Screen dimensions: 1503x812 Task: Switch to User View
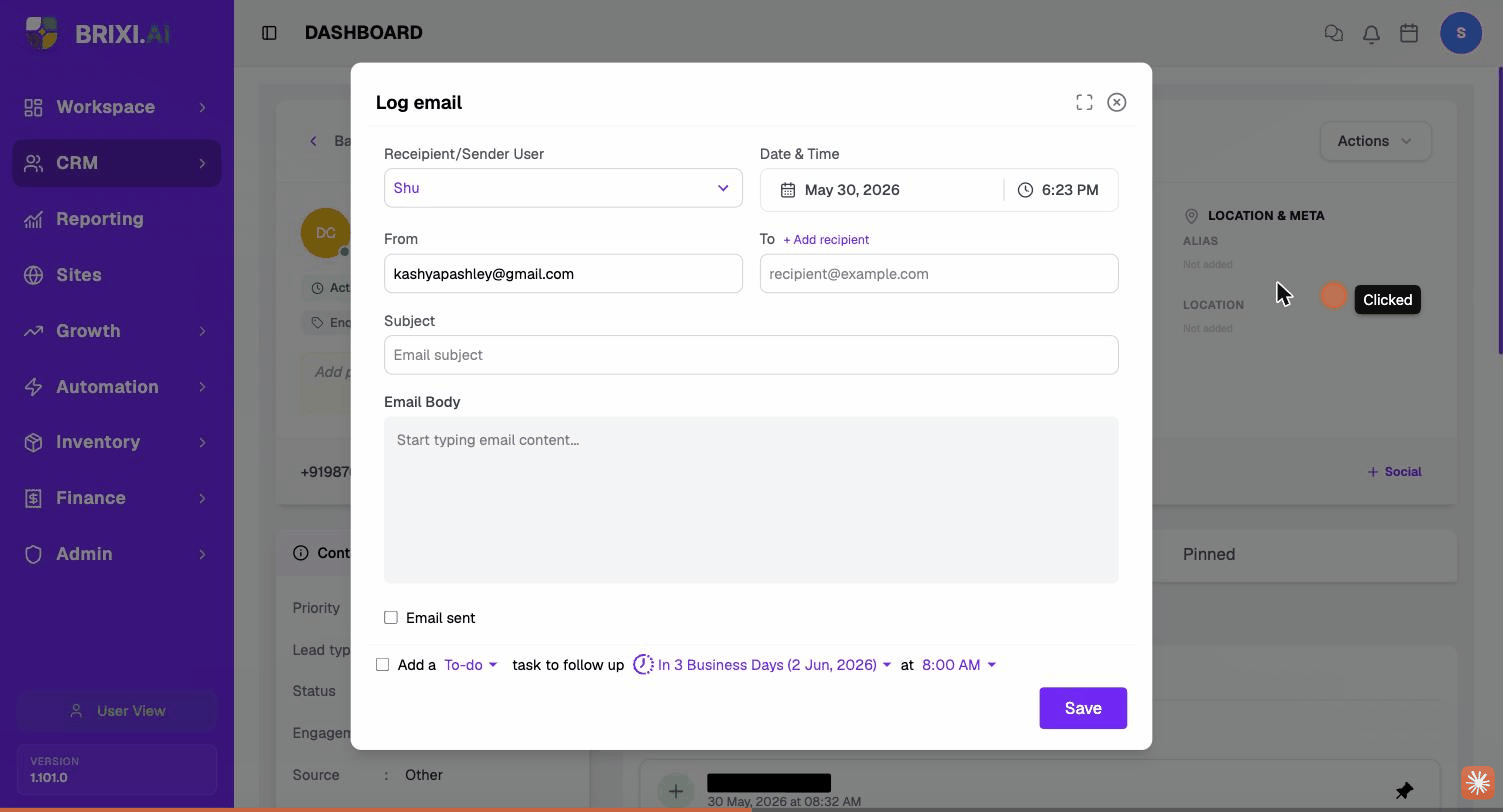pyautogui.click(x=117, y=711)
